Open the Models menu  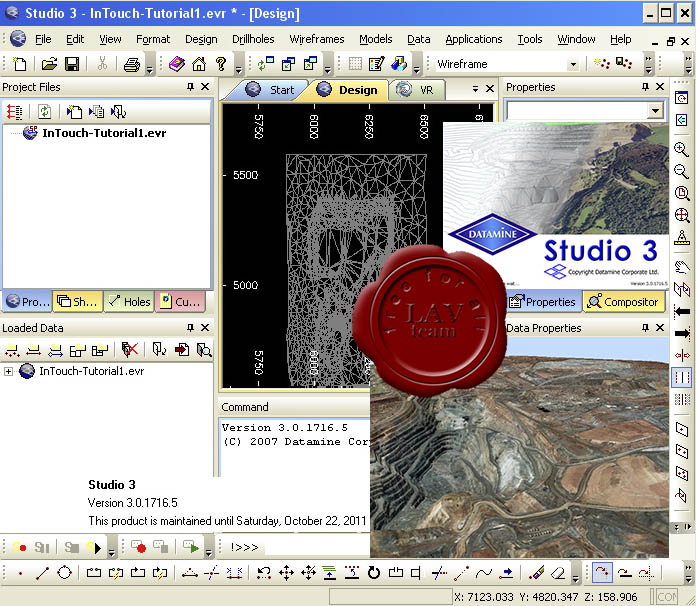point(376,39)
